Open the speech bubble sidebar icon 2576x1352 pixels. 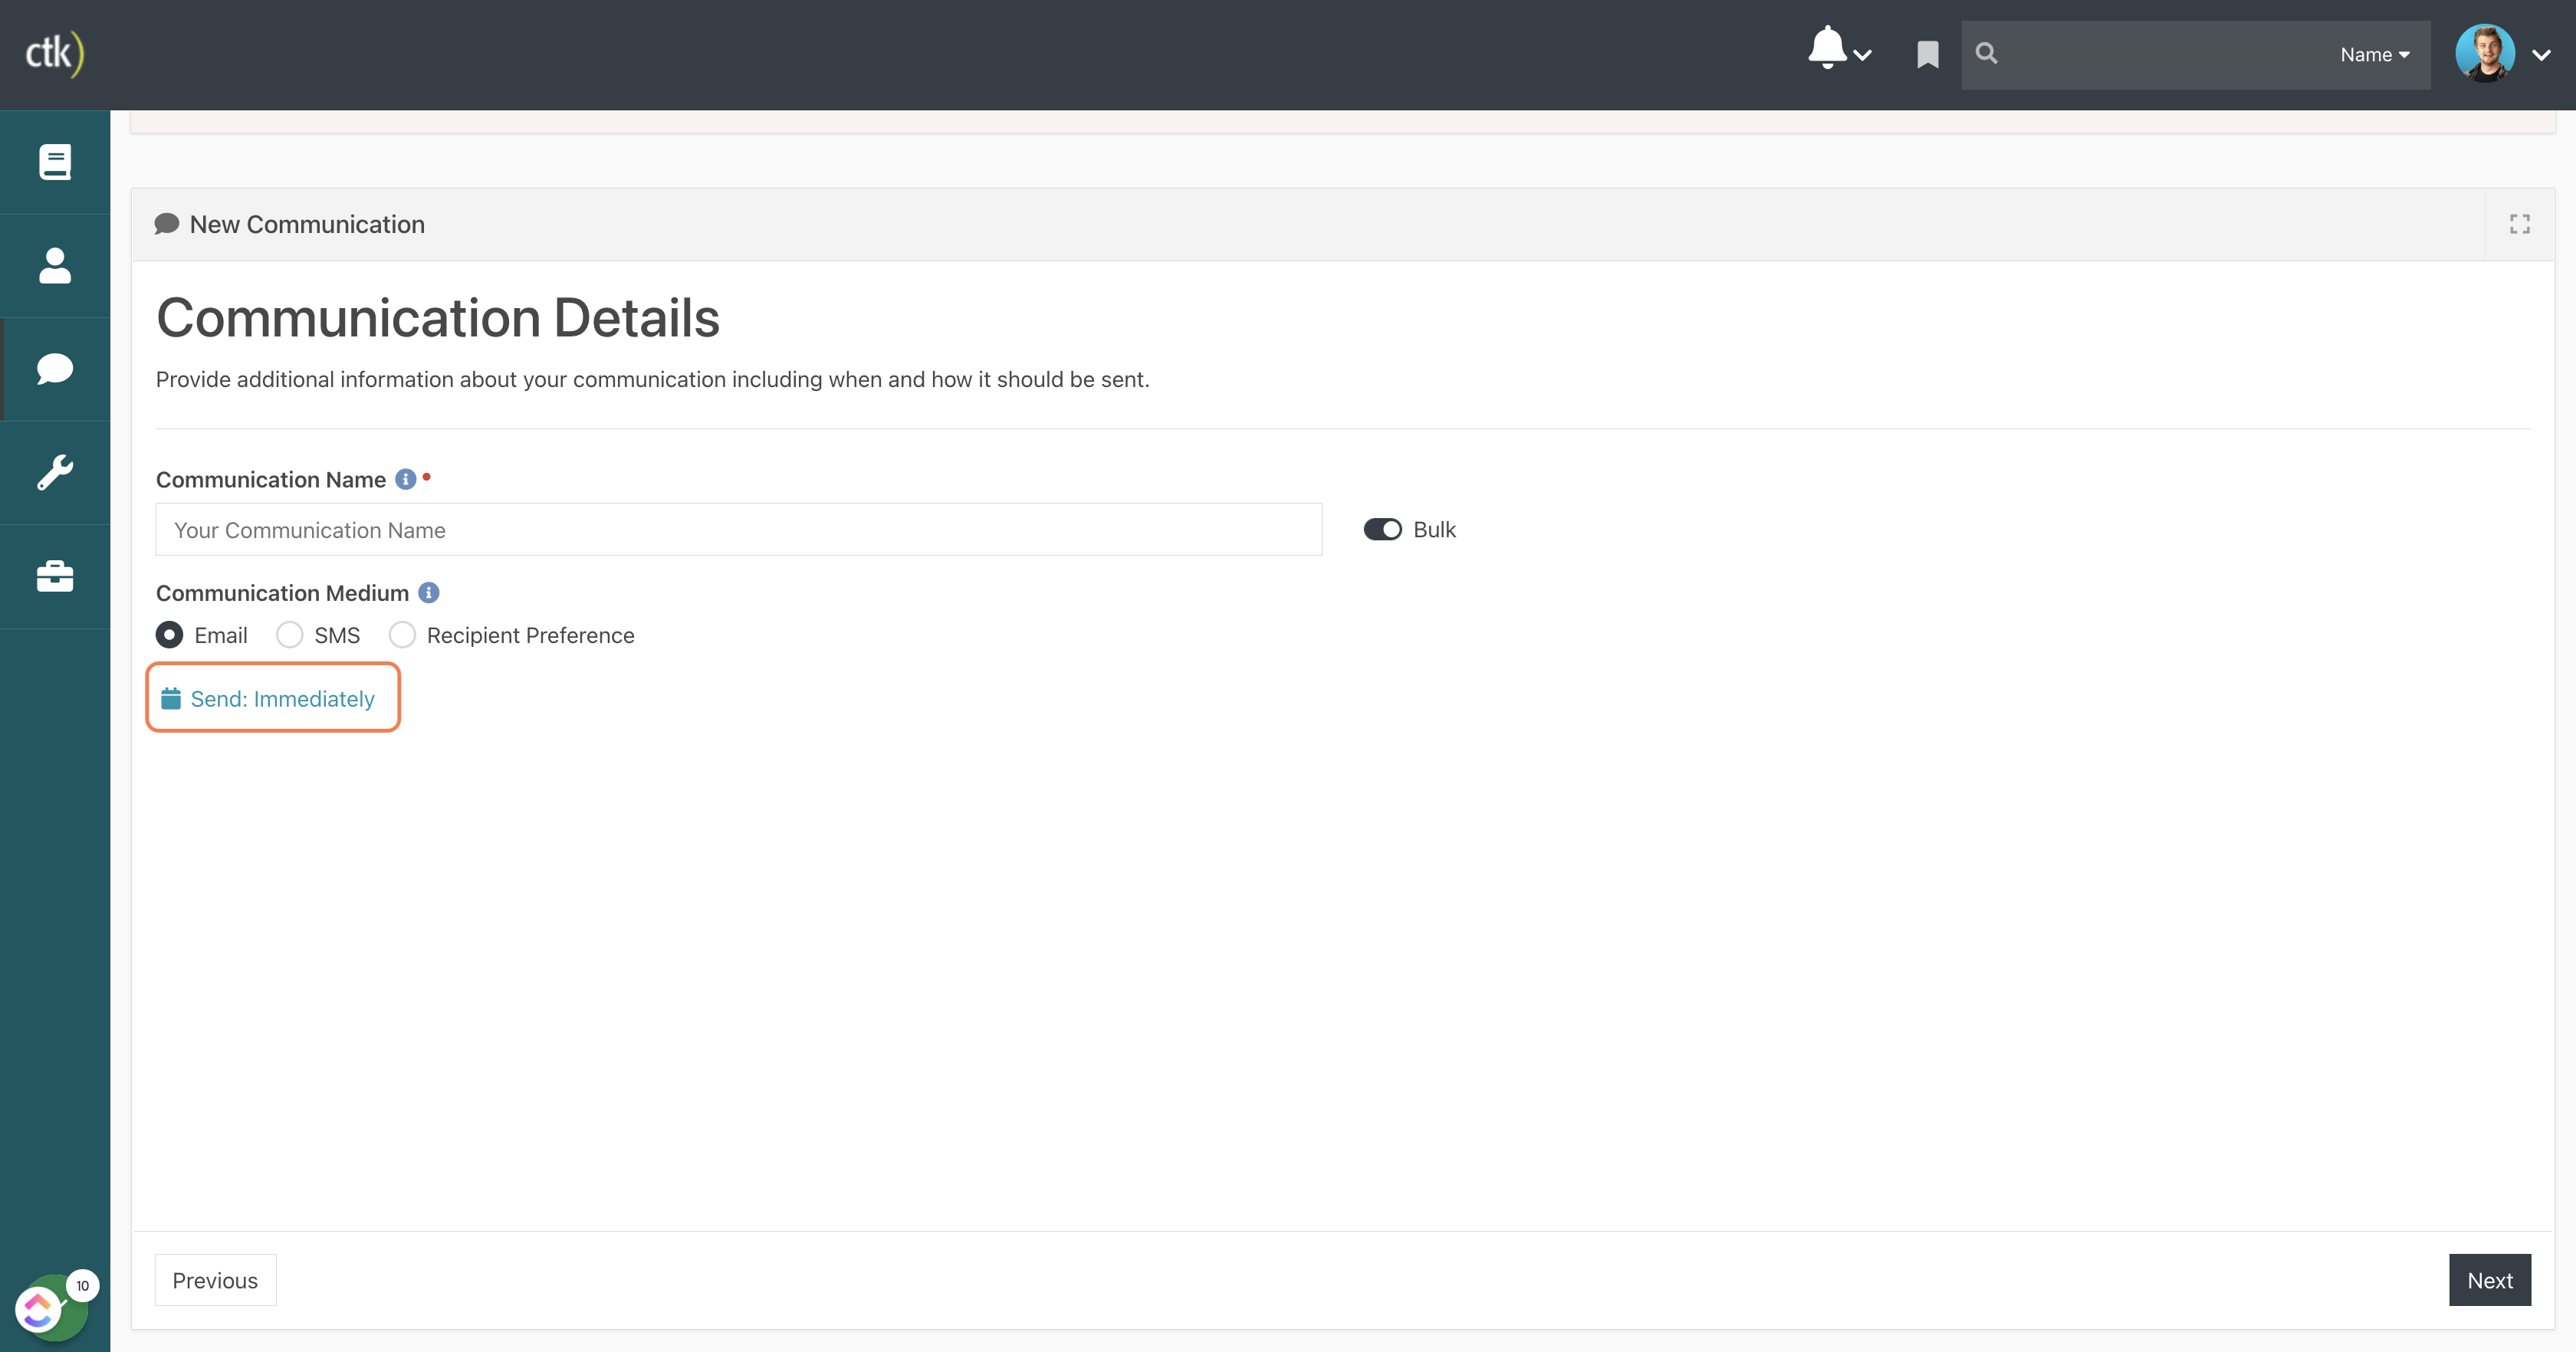tap(55, 368)
